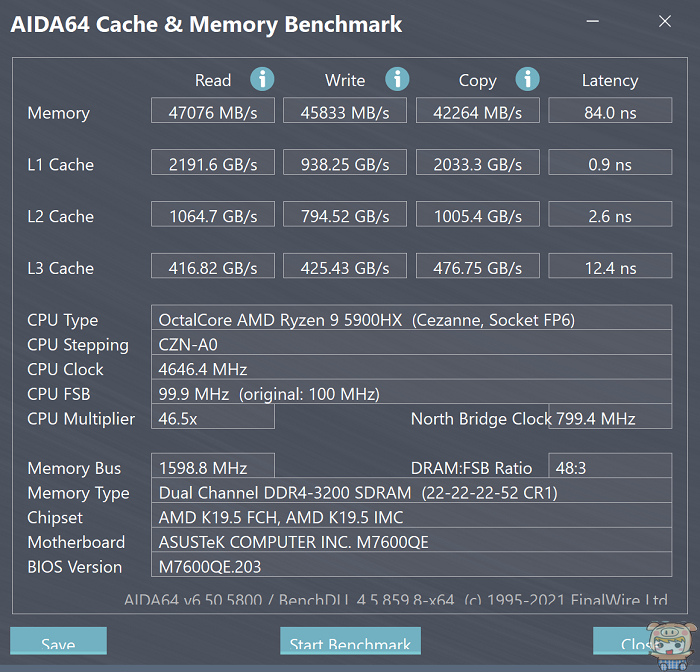700x672 pixels.
Task: Click the Memory Bus frequency field
Action: pos(212,468)
